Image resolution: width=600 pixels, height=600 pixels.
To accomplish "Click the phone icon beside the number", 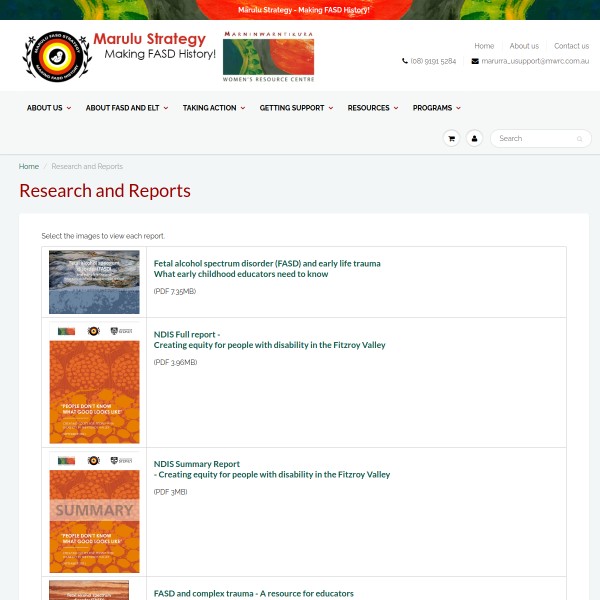I will point(405,61).
